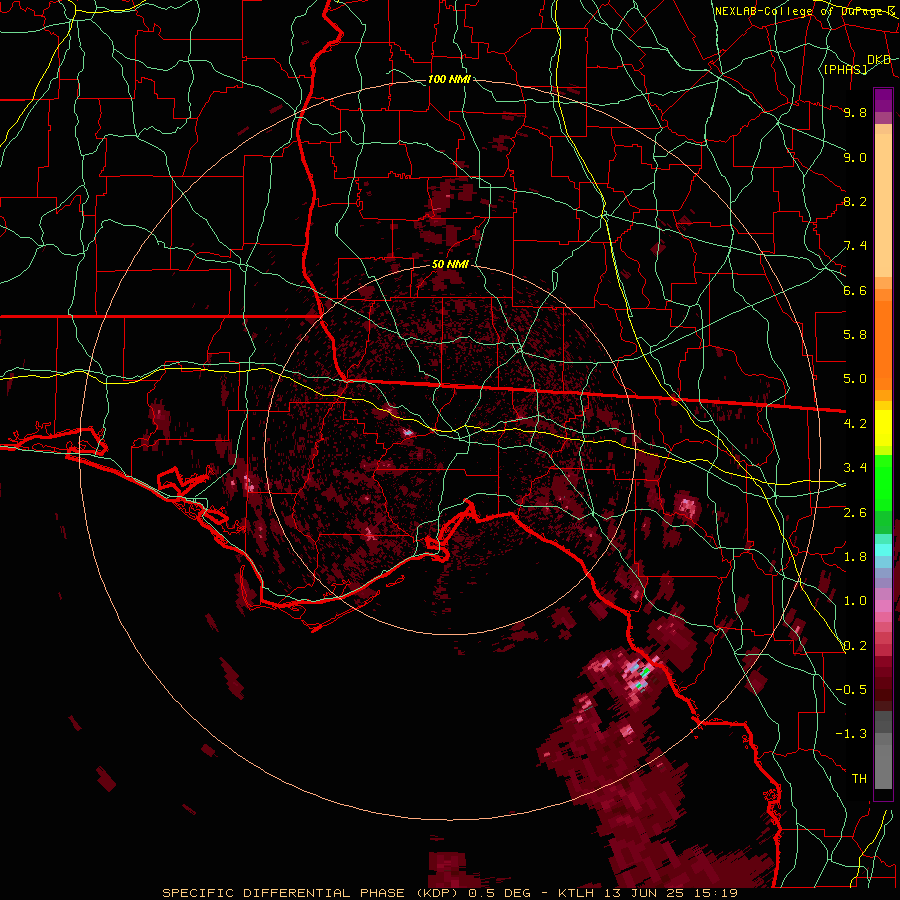
Task: Click the 9.0 value on the color scale
Action: [855, 157]
